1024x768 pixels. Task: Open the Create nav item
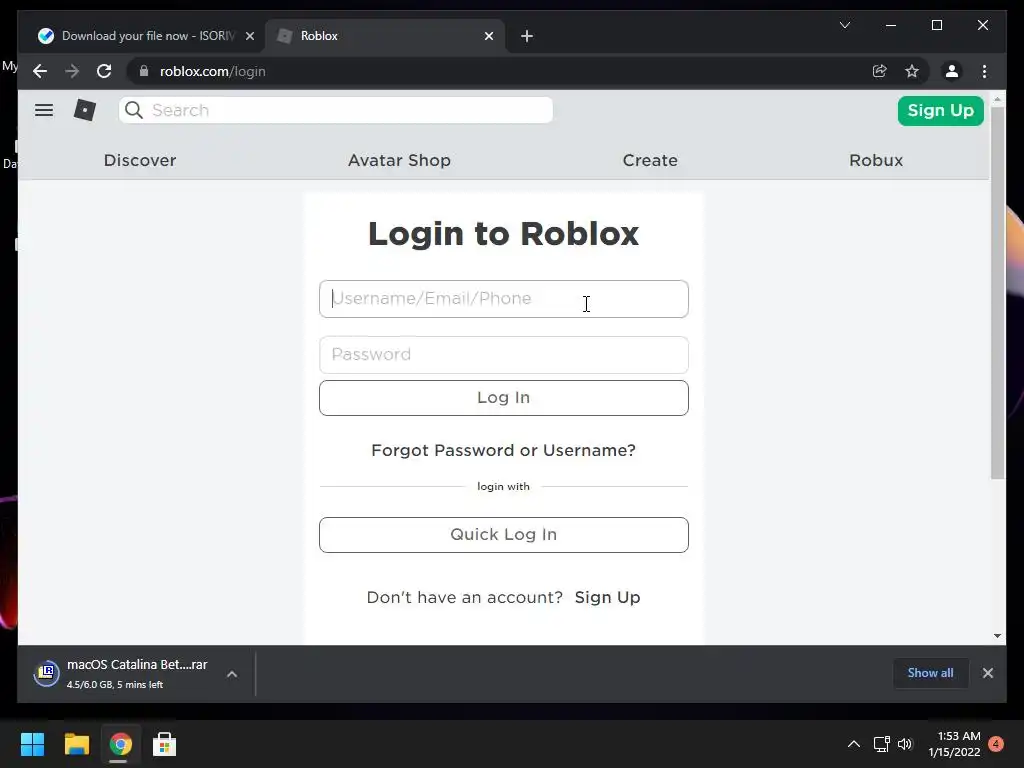[x=650, y=160]
